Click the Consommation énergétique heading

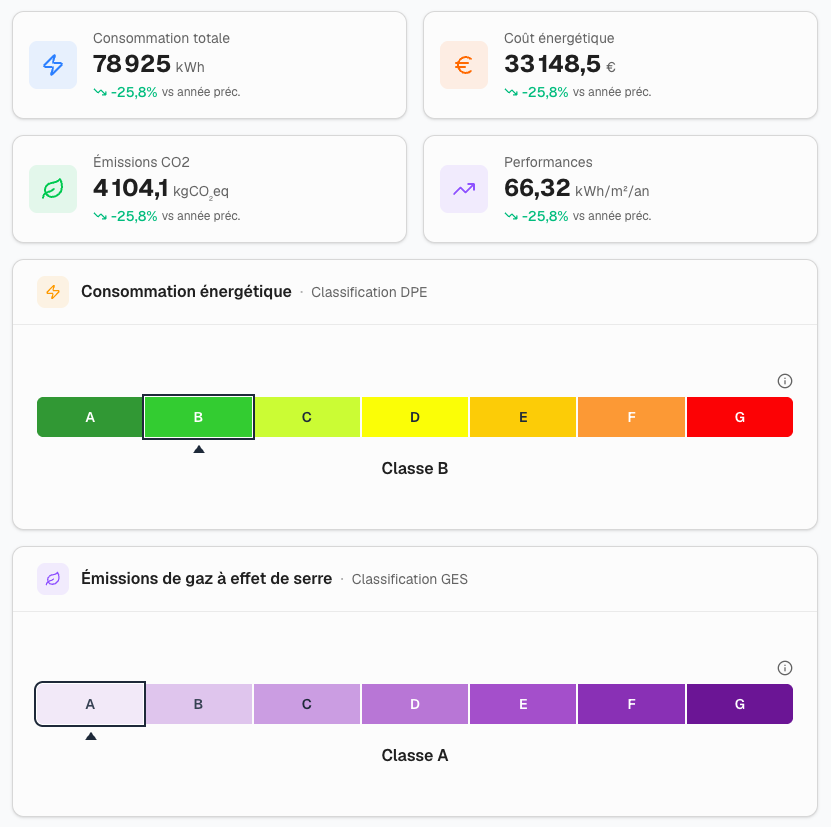pyautogui.click(x=186, y=292)
